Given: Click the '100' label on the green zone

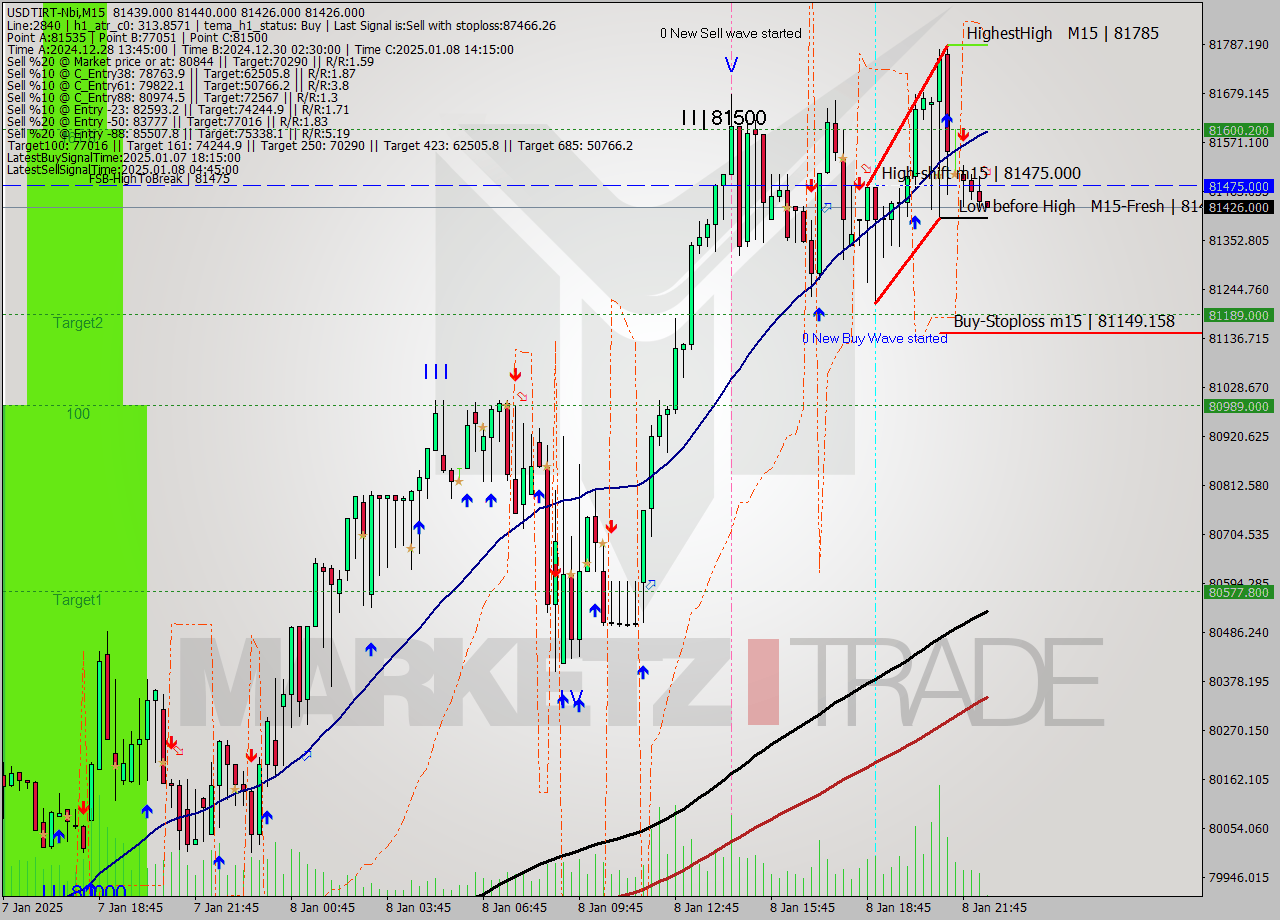Looking at the screenshot, I should tap(78, 413).
